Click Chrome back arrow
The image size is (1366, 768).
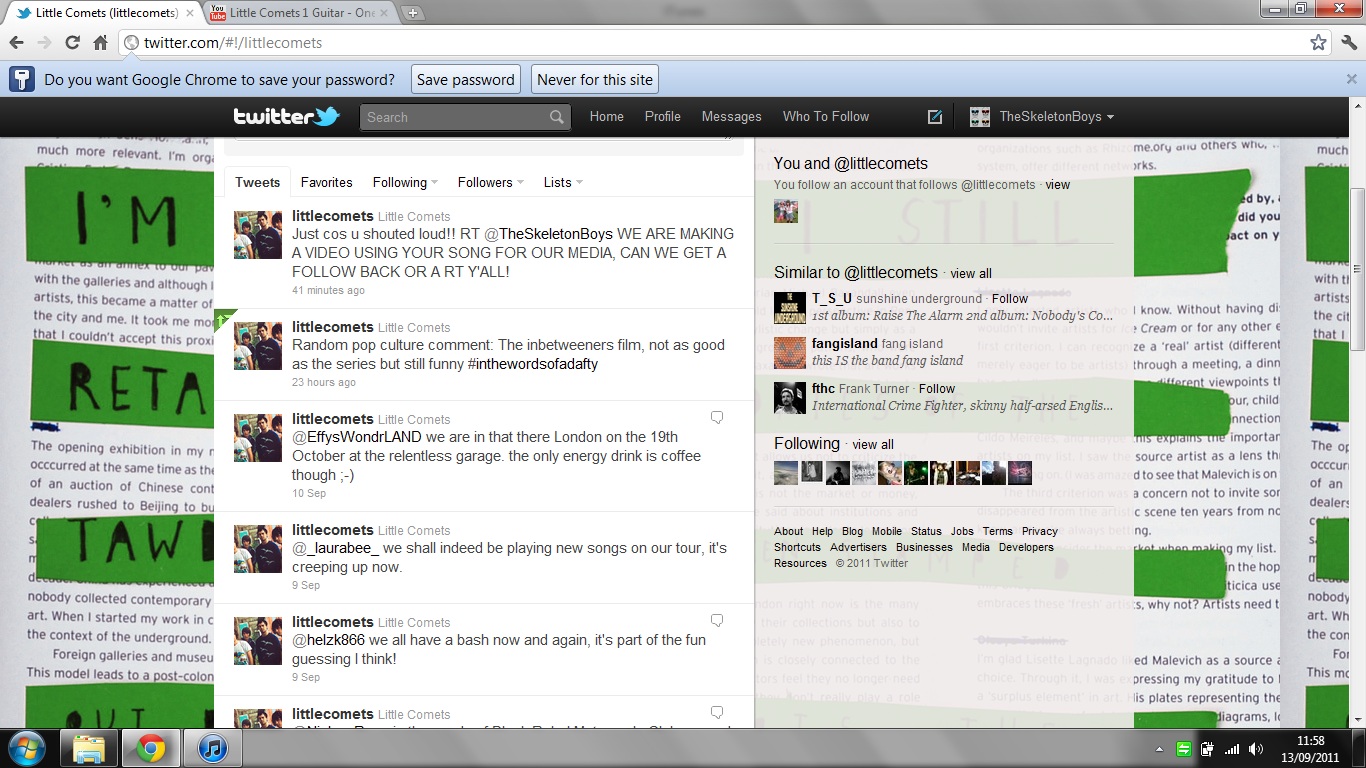coord(16,43)
